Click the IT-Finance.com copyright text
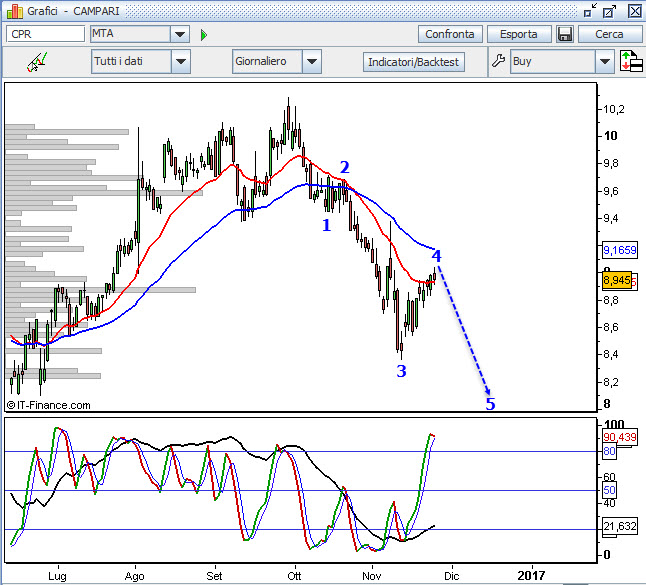Screen dimensions: 646x585 pyautogui.click(x=49, y=405)
